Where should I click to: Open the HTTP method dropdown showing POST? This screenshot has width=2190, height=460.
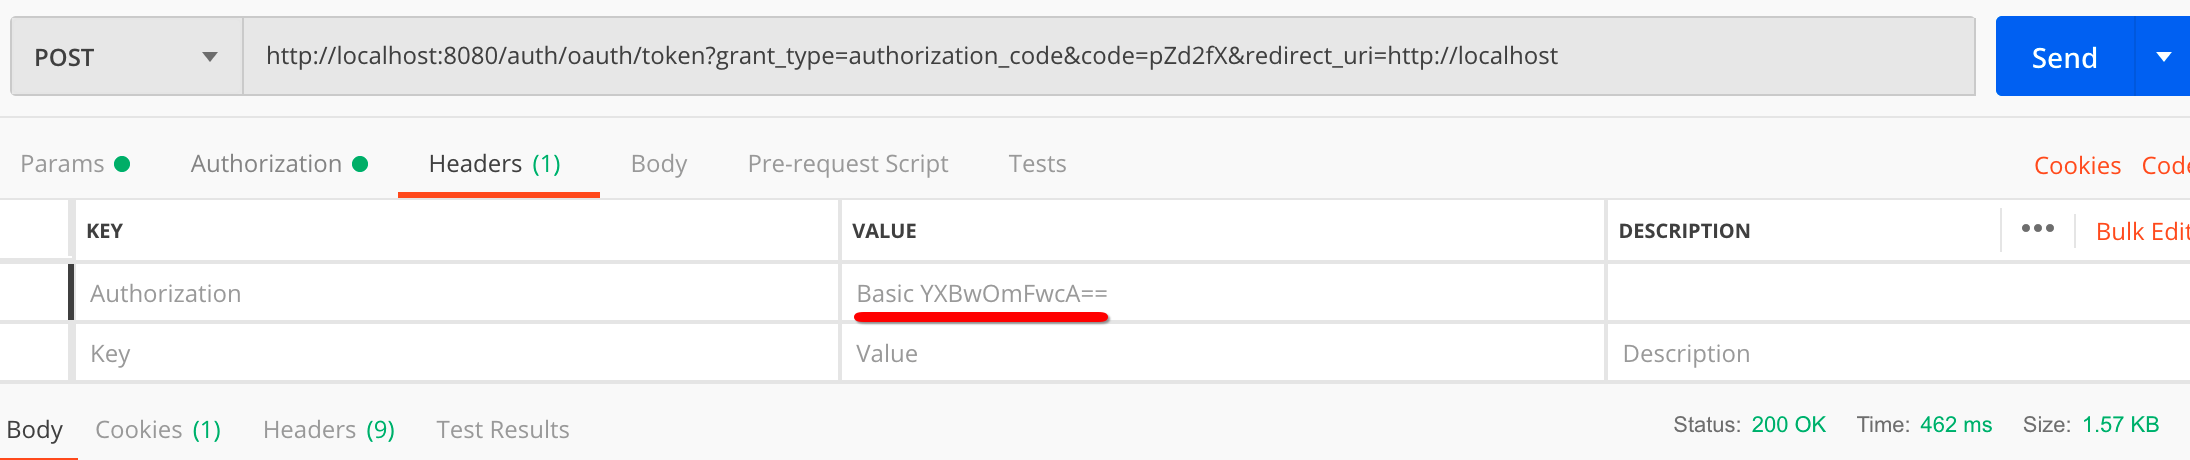coord(126,57)
